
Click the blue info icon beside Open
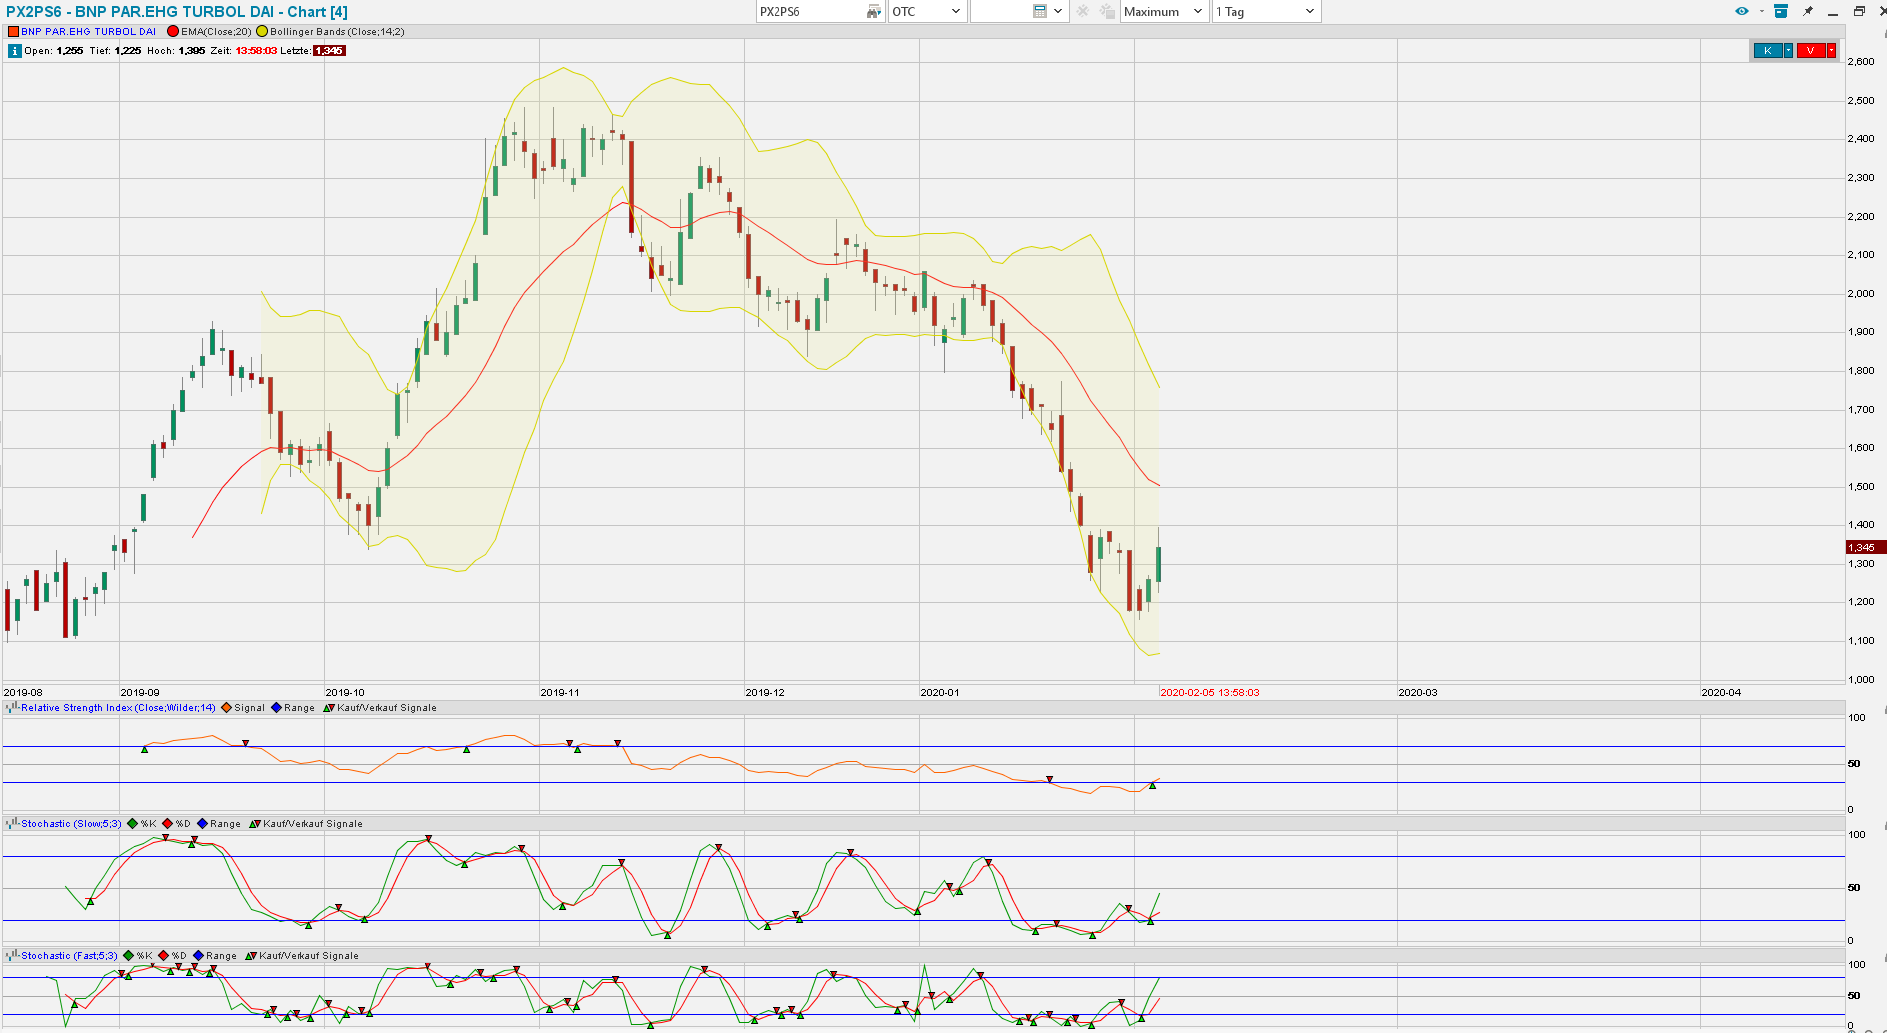click(14, 51)
